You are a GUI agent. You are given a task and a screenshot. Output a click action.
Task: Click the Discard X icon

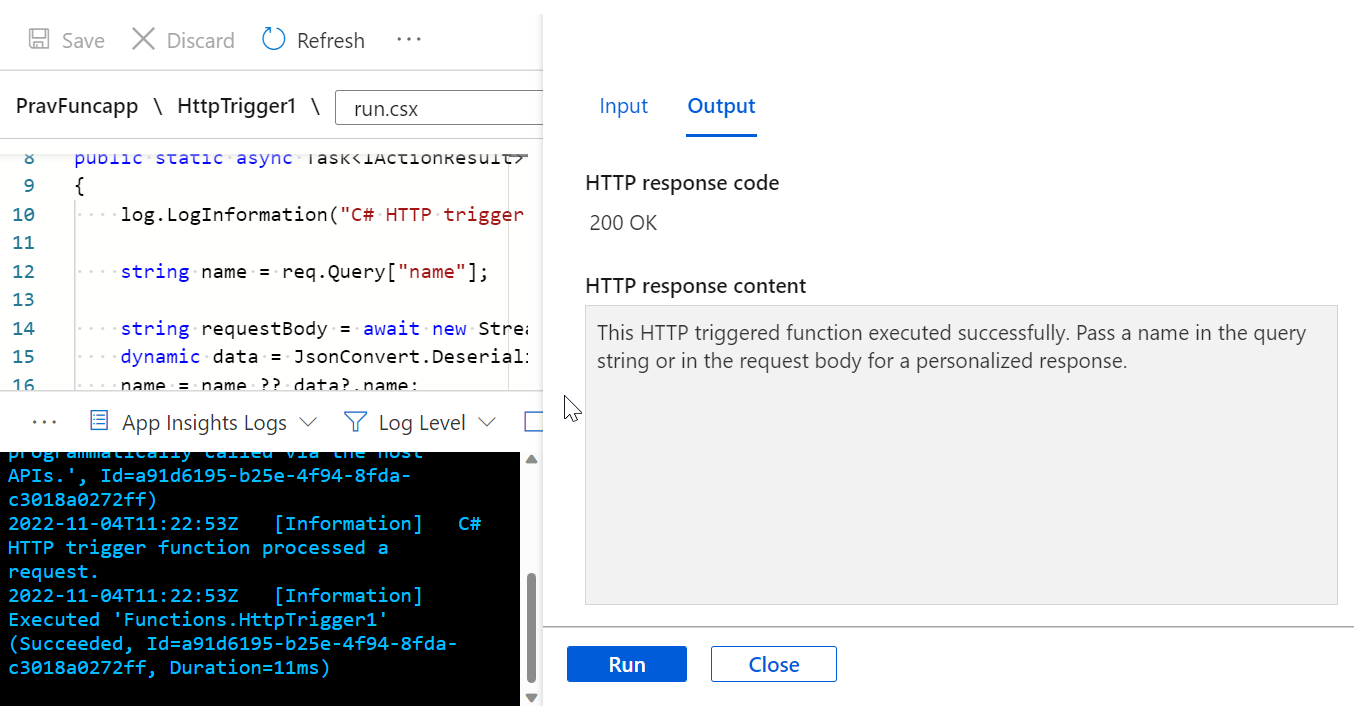tap(144, 40)
